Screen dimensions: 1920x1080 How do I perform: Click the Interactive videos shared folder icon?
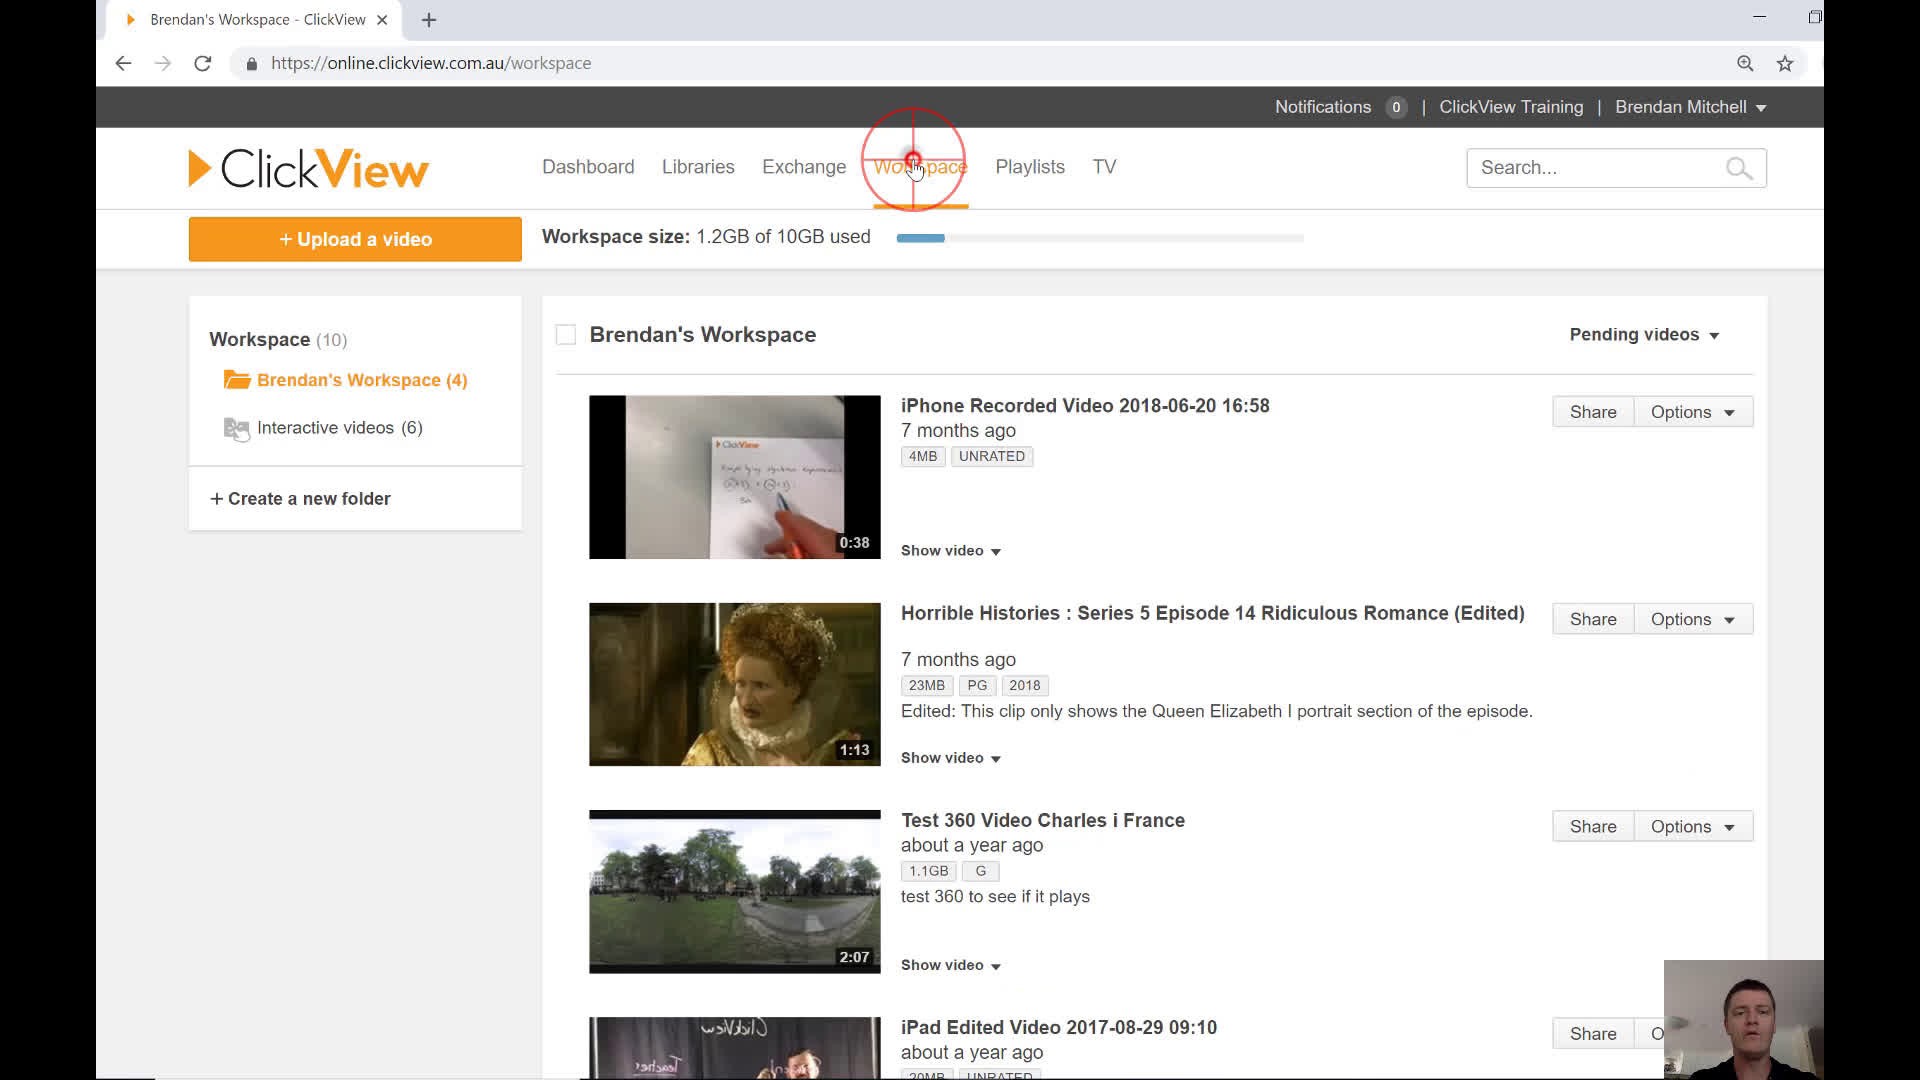[237, 428]
